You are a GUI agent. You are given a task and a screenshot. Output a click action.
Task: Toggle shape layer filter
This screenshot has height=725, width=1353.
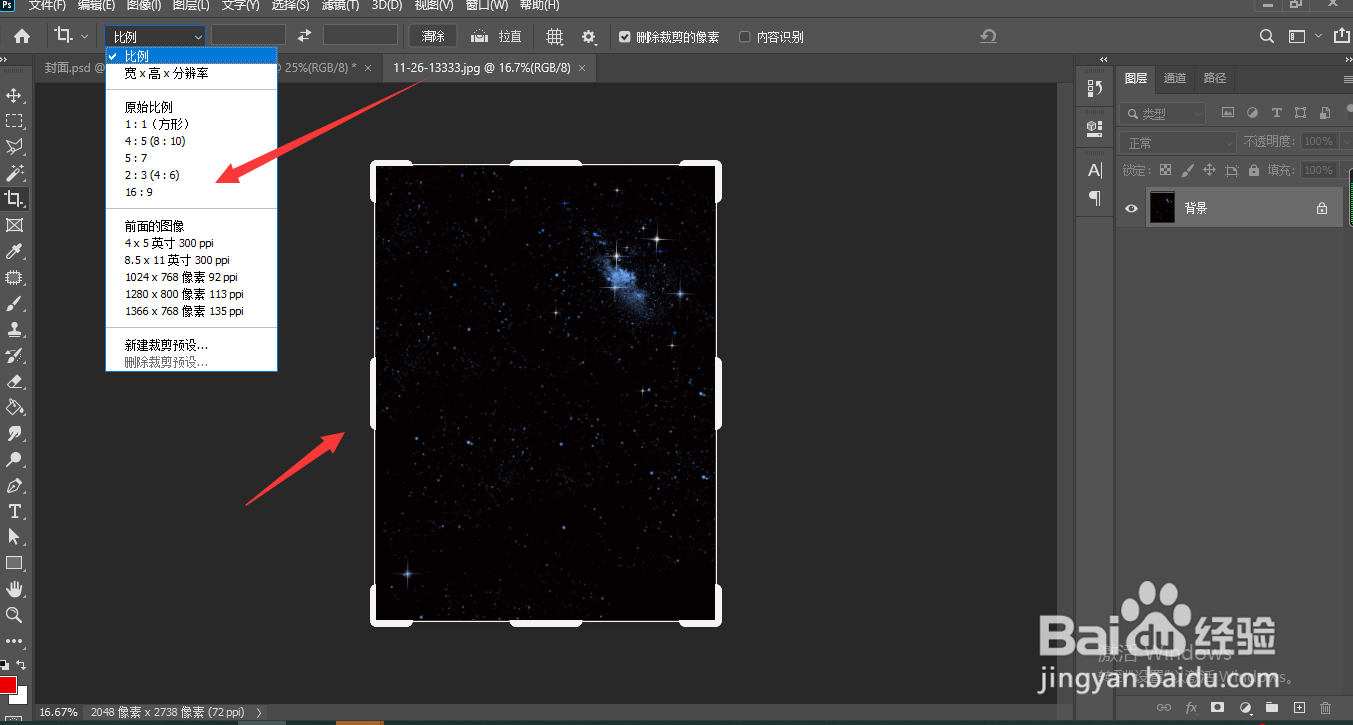point(1301,113)
